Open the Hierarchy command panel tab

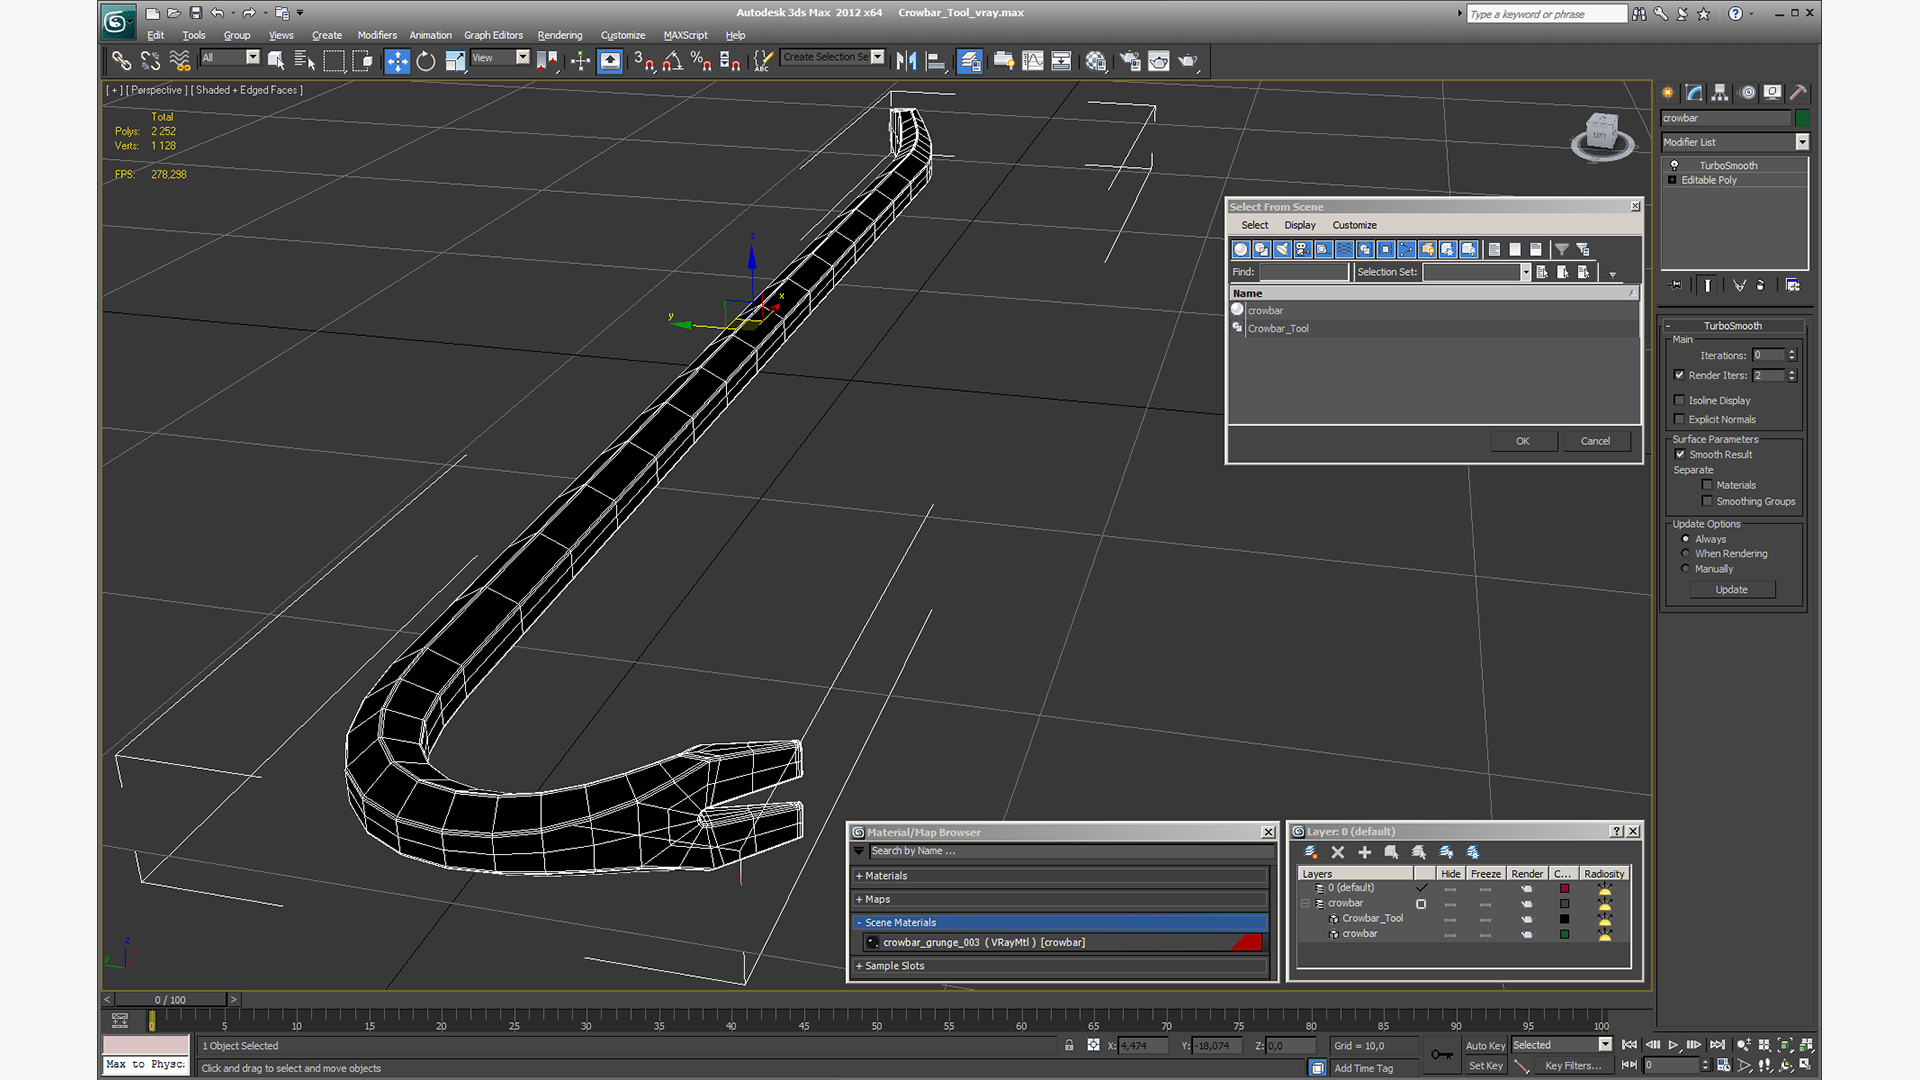tap(1720, 93)
